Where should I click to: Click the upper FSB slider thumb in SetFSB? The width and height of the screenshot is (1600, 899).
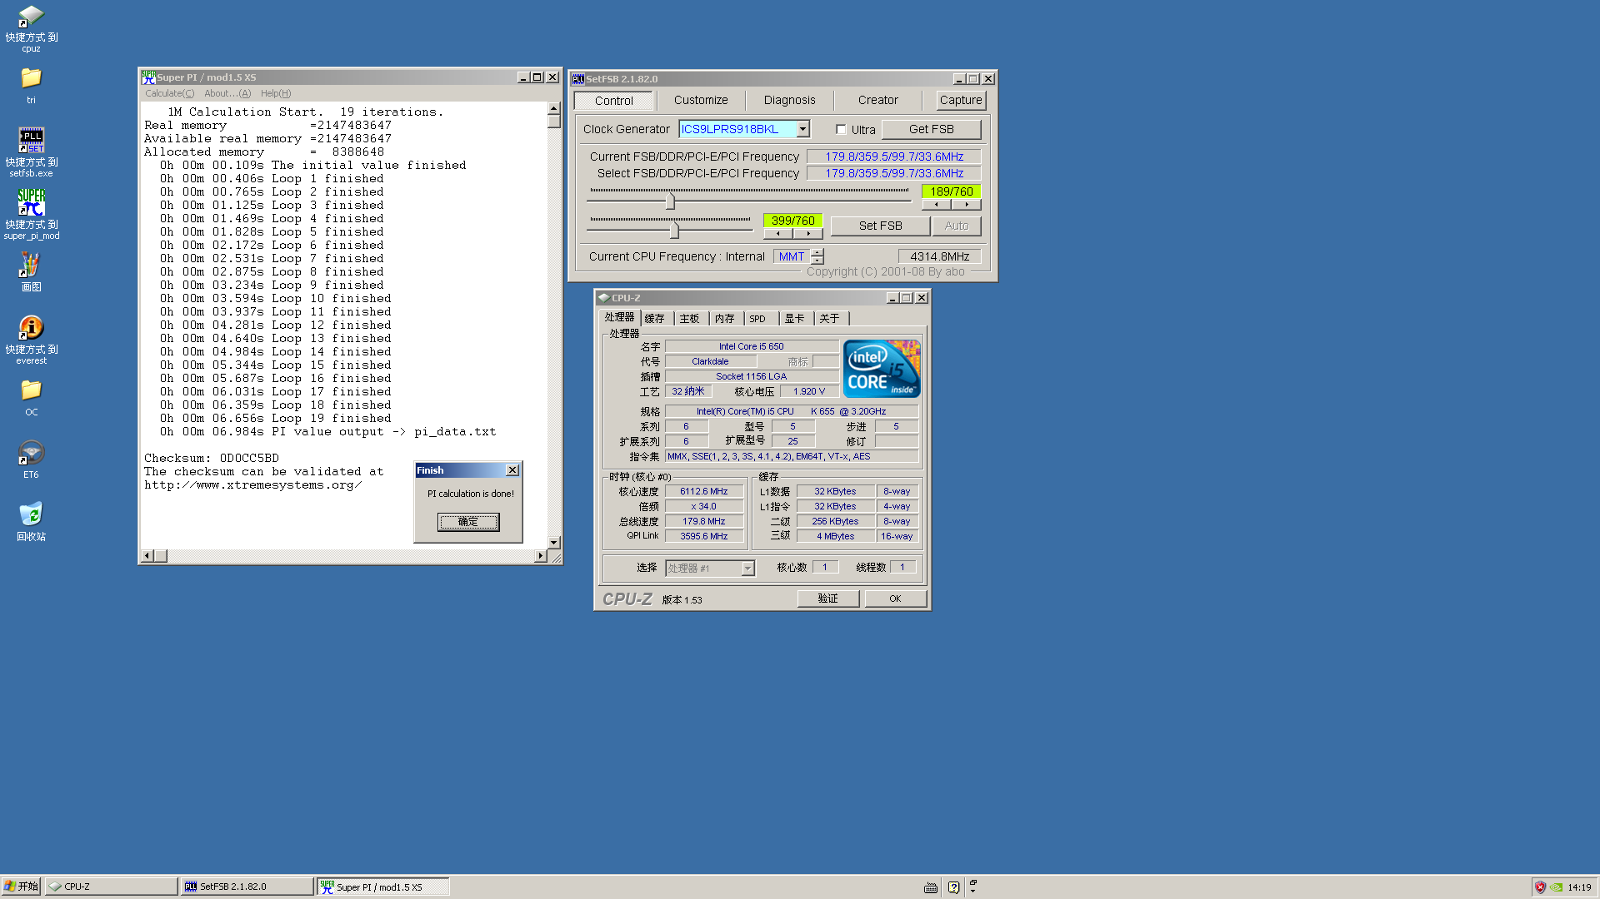(670, 202)
